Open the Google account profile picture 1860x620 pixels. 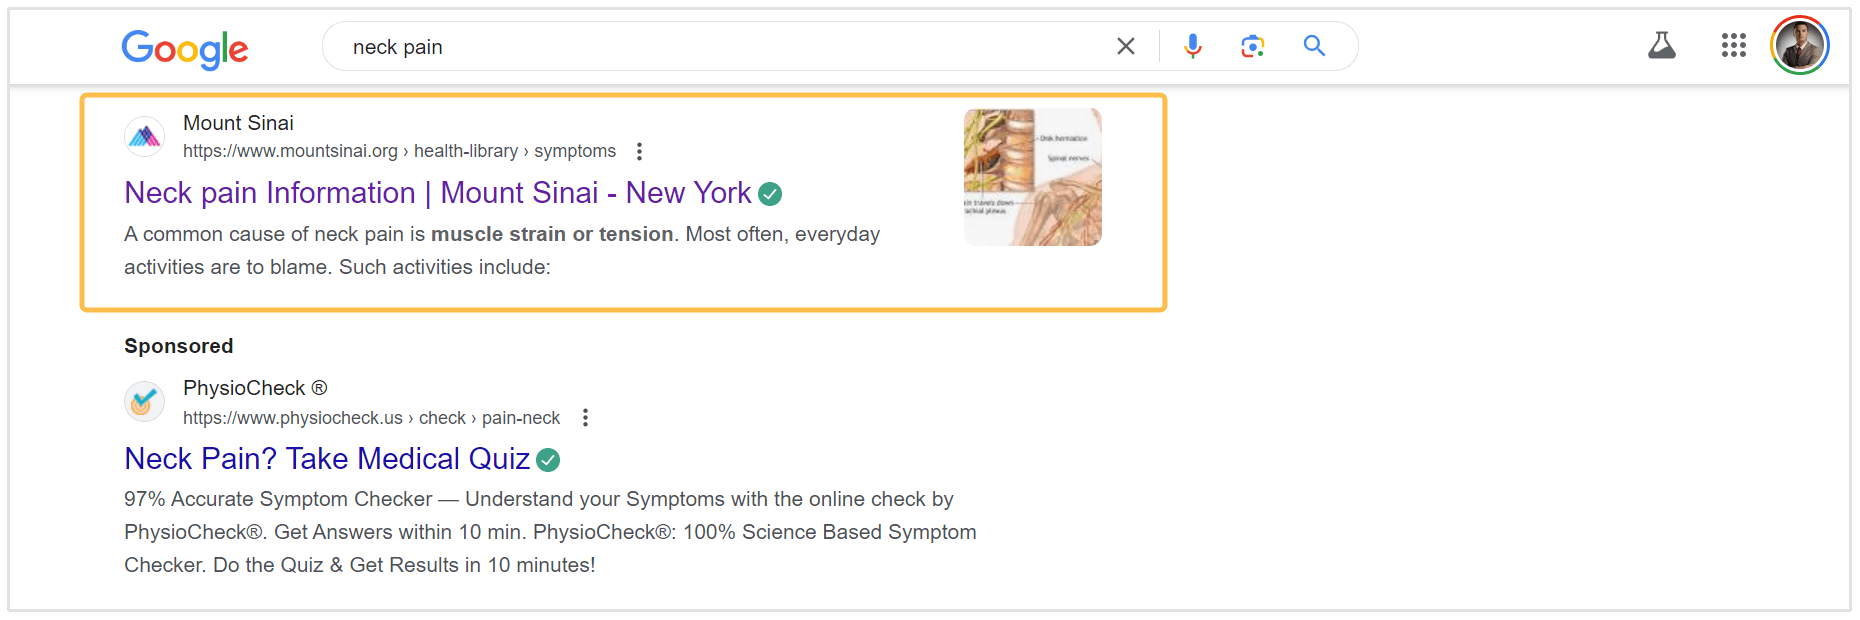click(1799, 46)
